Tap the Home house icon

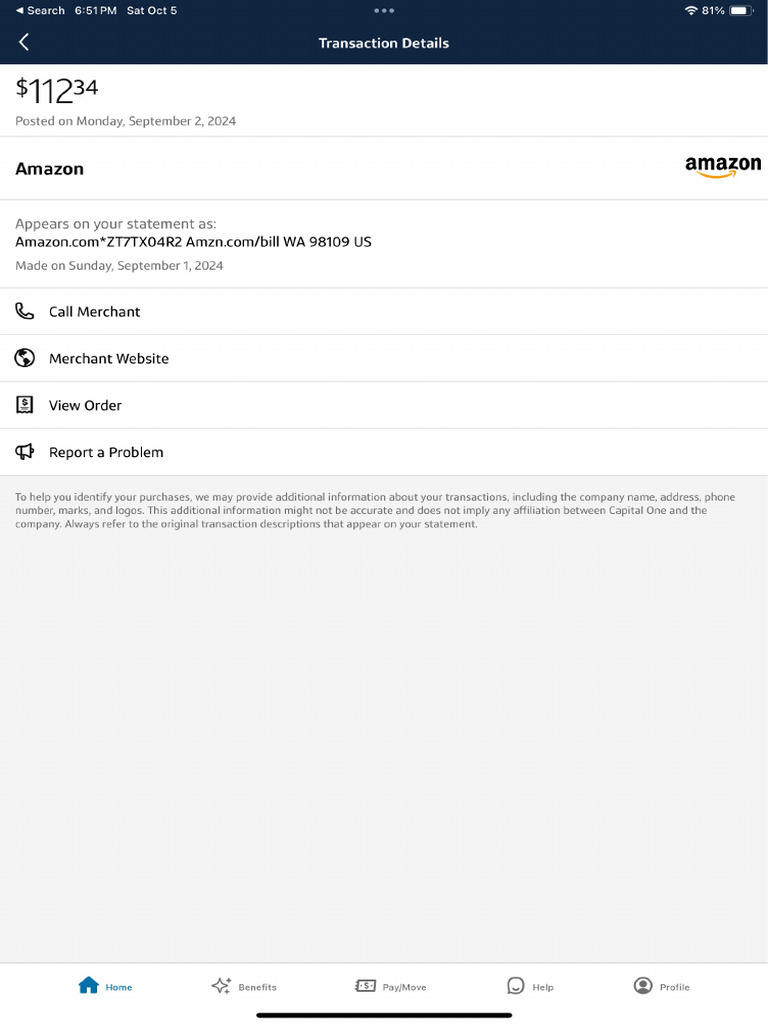[89, 985]
